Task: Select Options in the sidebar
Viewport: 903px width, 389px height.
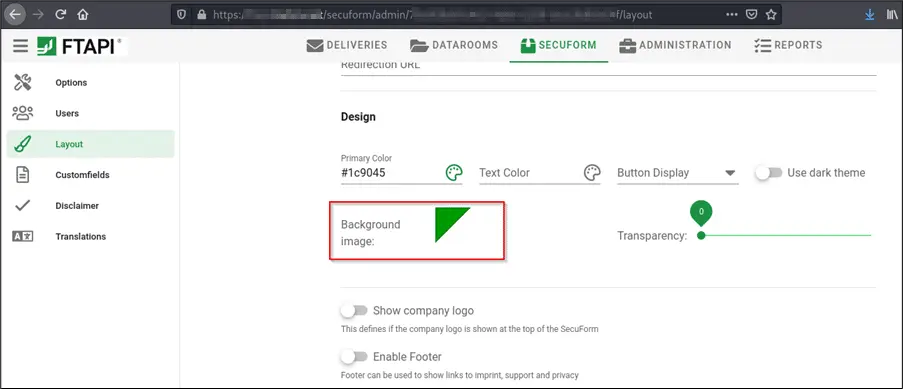Action: coord(90,82)
